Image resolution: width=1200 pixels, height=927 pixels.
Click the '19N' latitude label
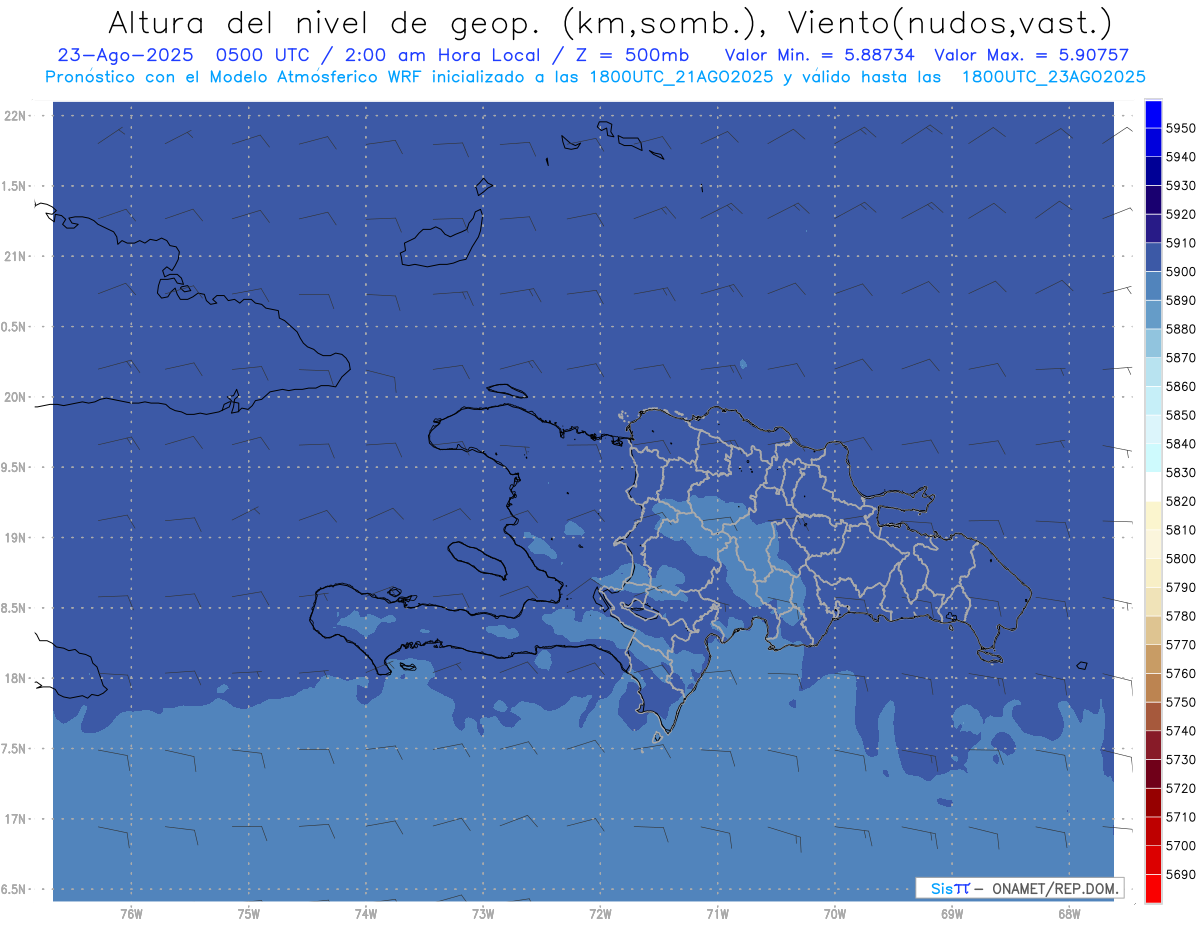(17, 537)
